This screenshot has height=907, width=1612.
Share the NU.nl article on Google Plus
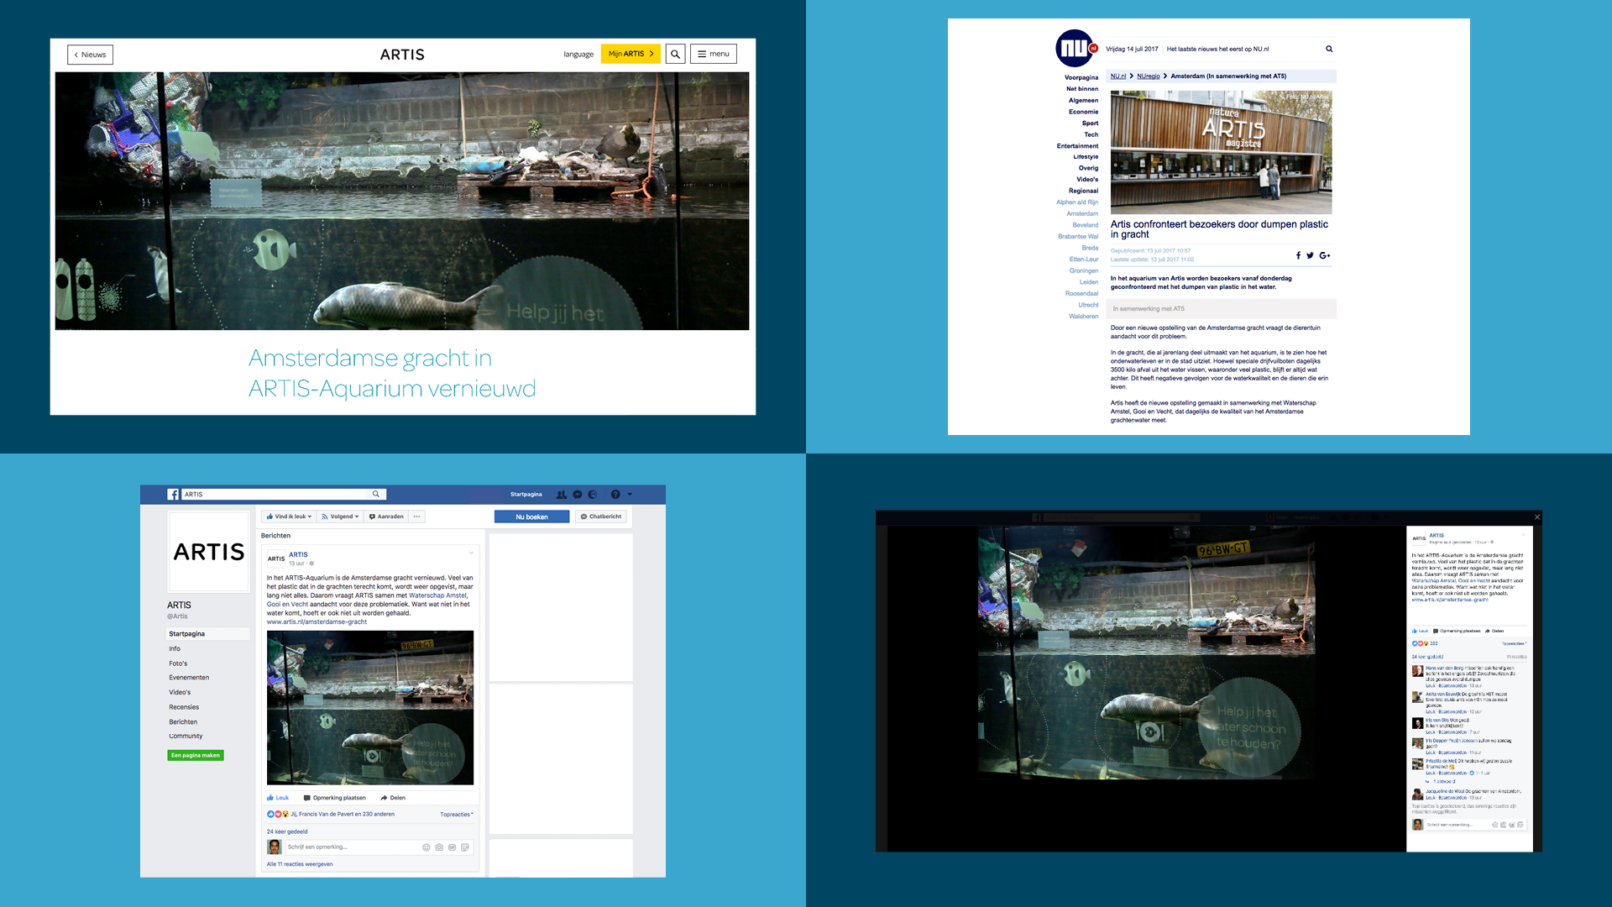click(x=1324, y=256)
